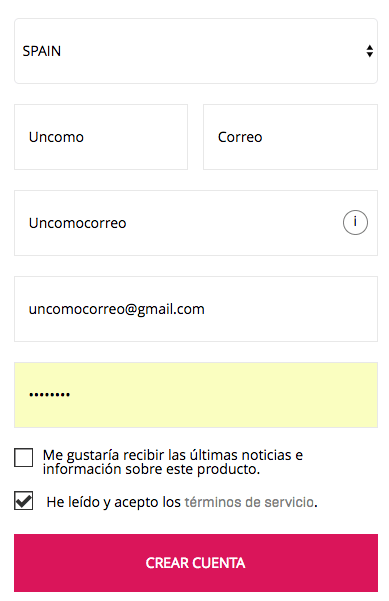Click the Correo text in the surname box

[x=240, y=137]
